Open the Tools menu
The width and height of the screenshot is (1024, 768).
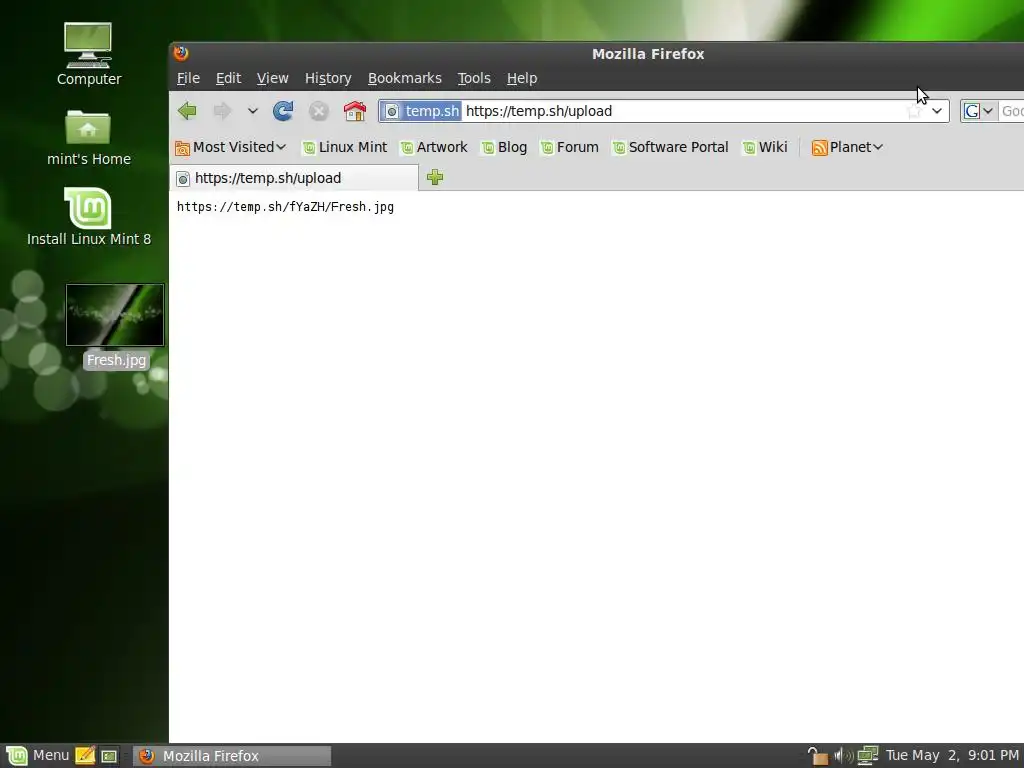tap(473, 78)
